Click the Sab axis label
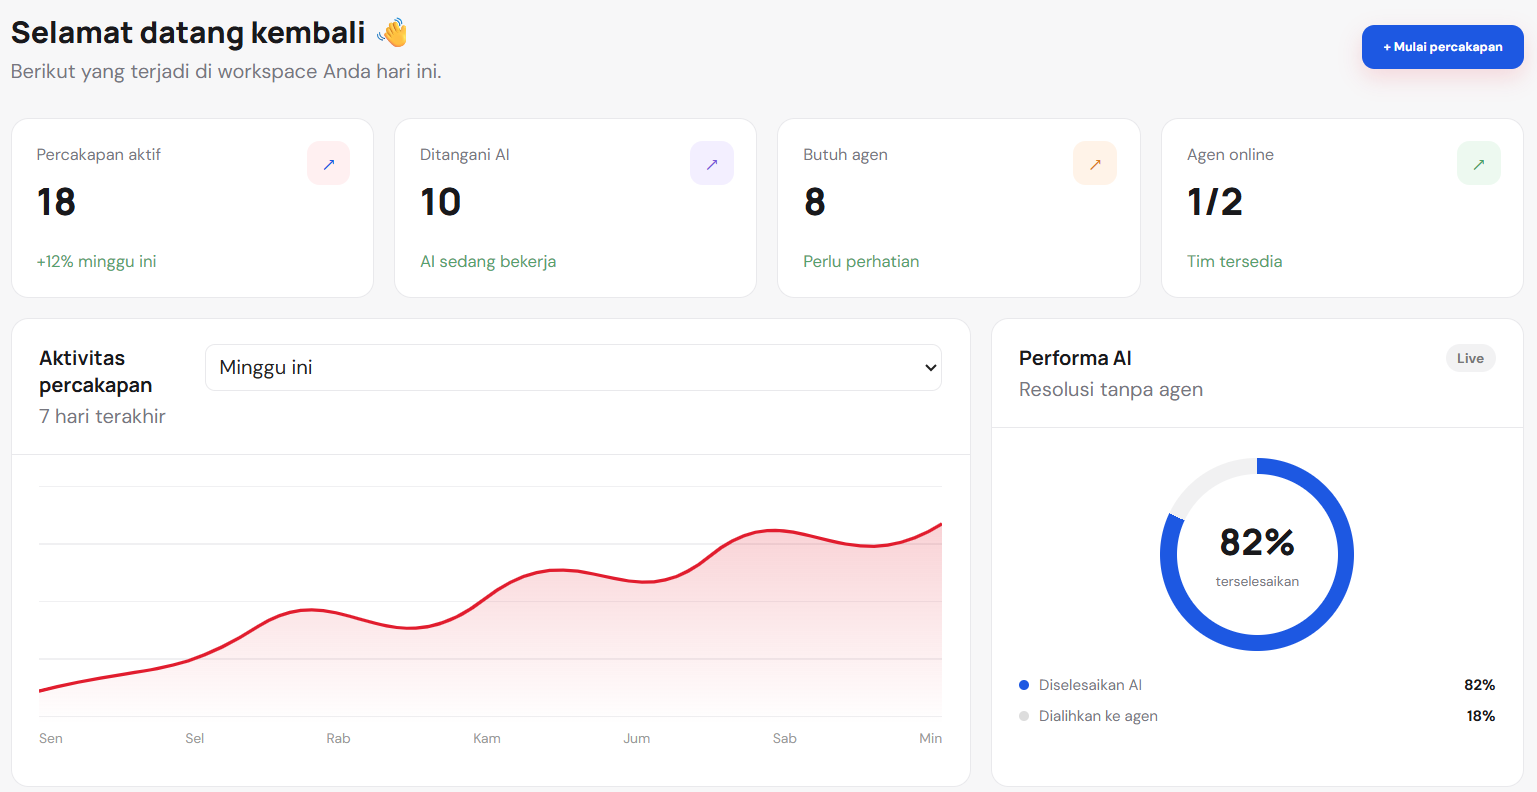 point(785,738)
